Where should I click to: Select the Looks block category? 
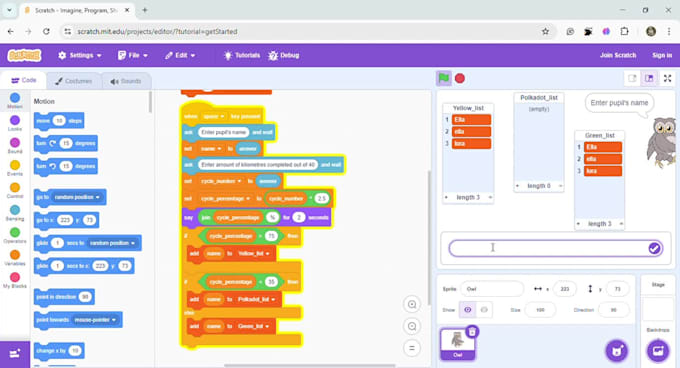15,123
